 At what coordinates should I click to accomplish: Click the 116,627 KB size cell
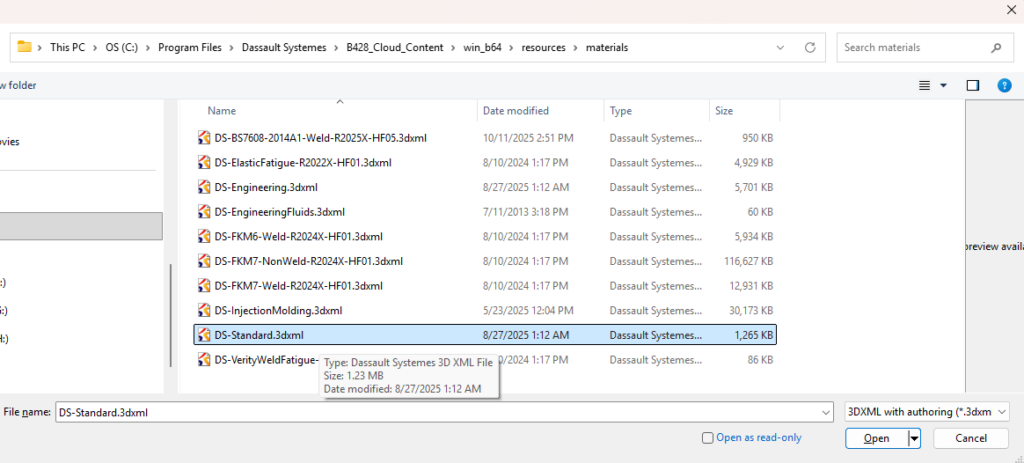[x=747, y=261]
